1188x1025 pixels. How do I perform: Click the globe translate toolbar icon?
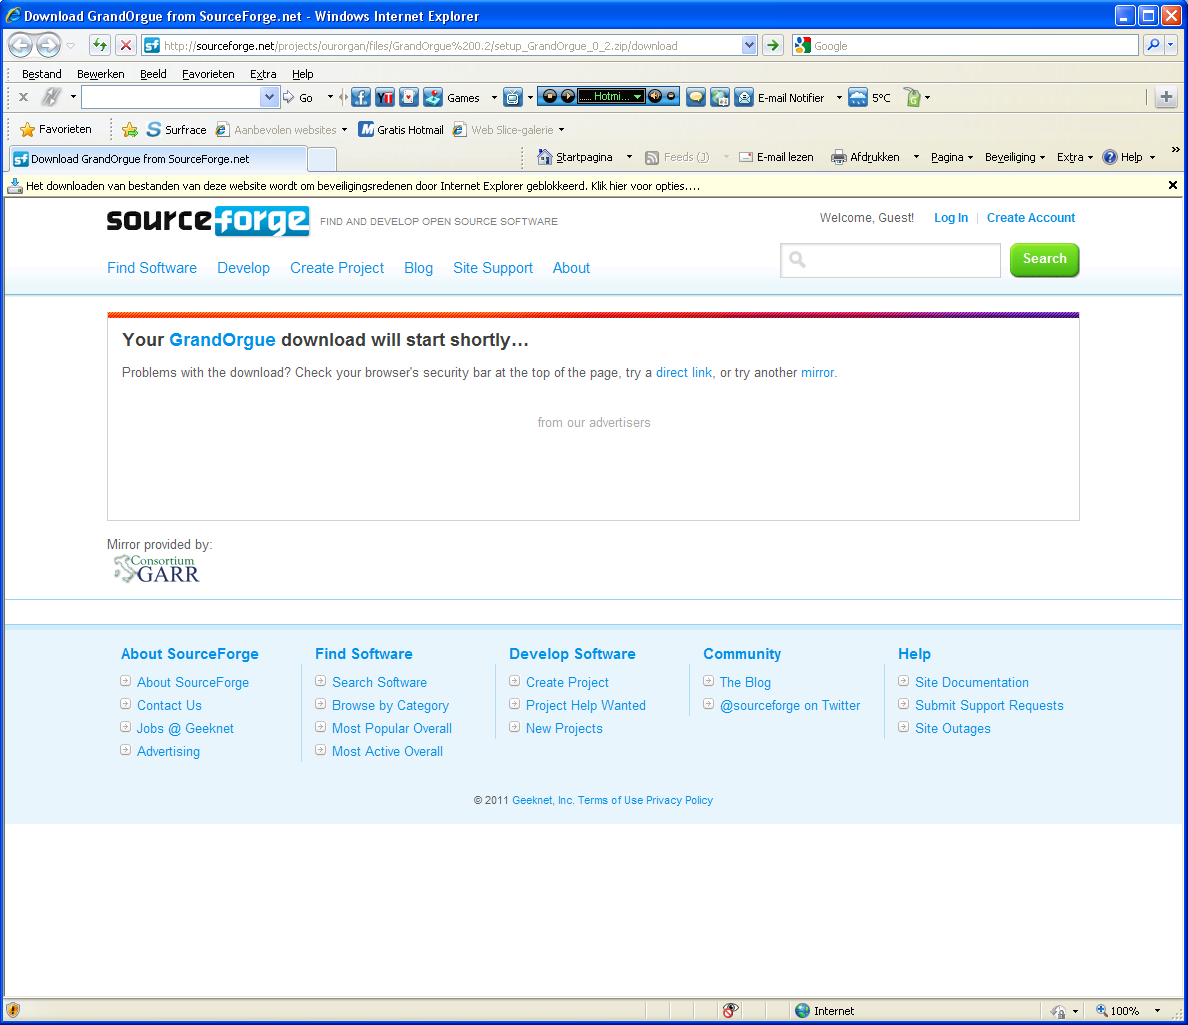coord(720,97)
